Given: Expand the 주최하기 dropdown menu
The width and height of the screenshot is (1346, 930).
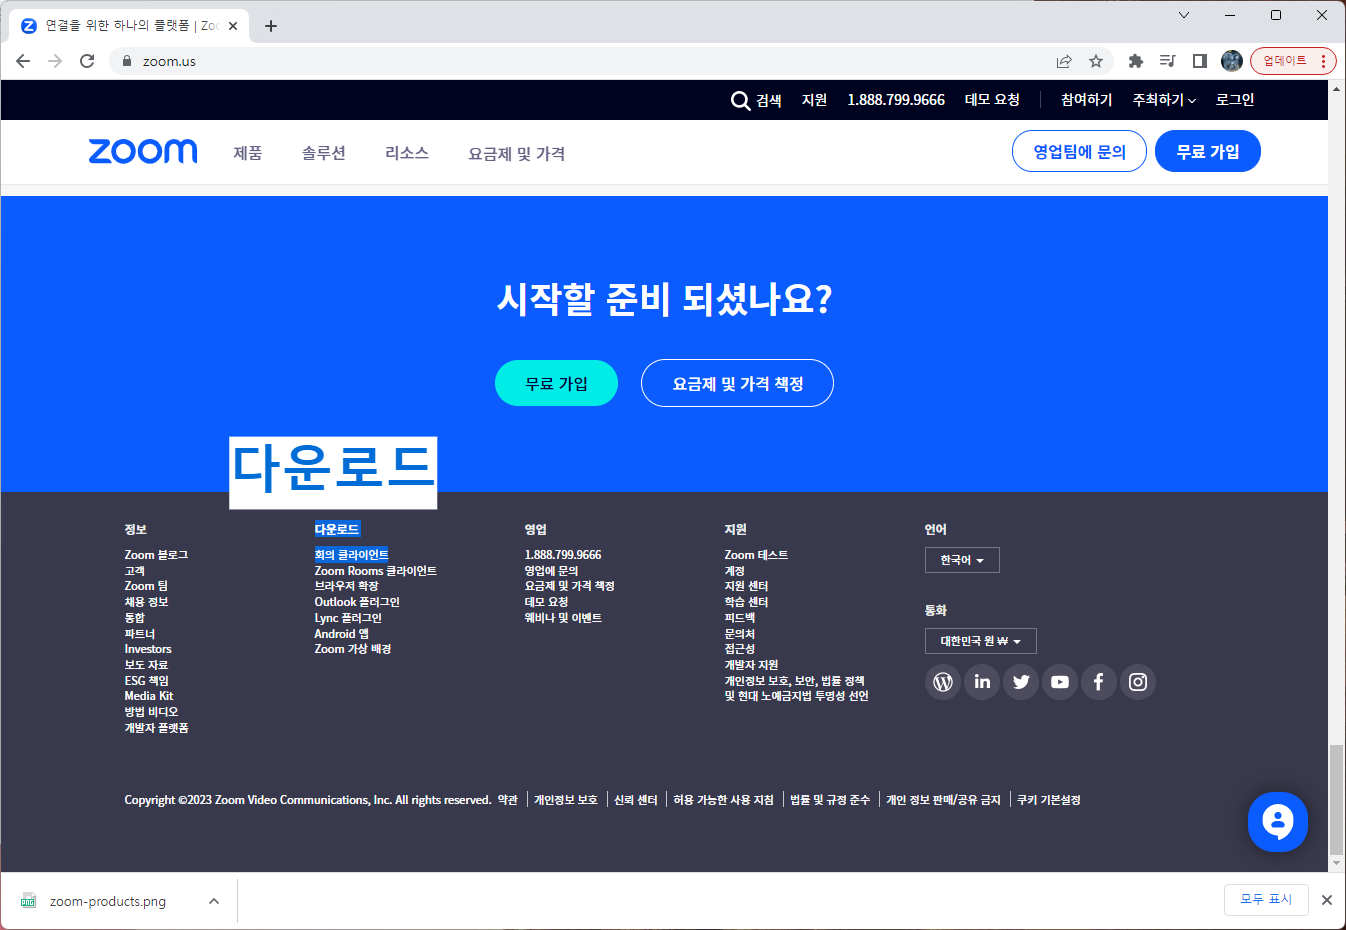Looking at the screenshot, I should 1164,100.
